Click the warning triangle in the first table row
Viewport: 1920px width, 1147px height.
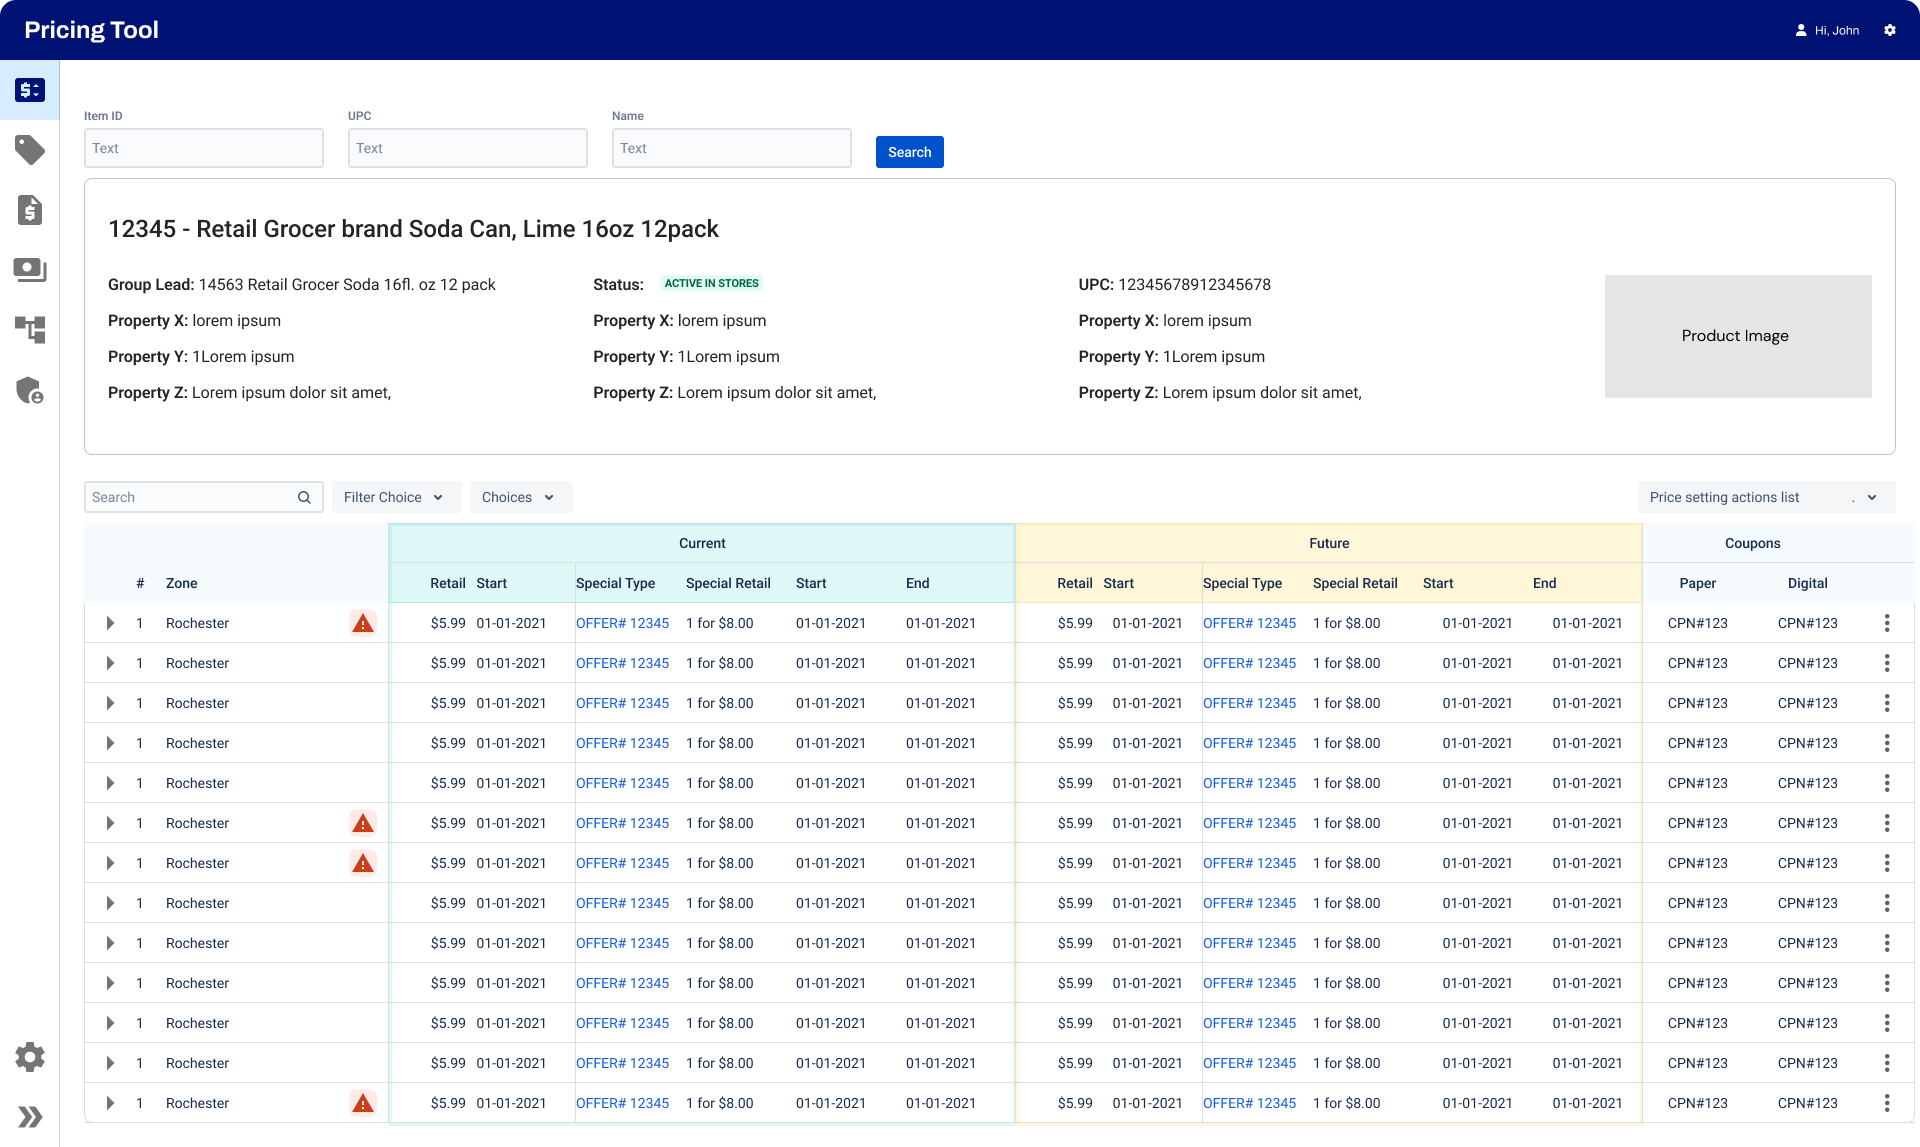tap(363, 623)
